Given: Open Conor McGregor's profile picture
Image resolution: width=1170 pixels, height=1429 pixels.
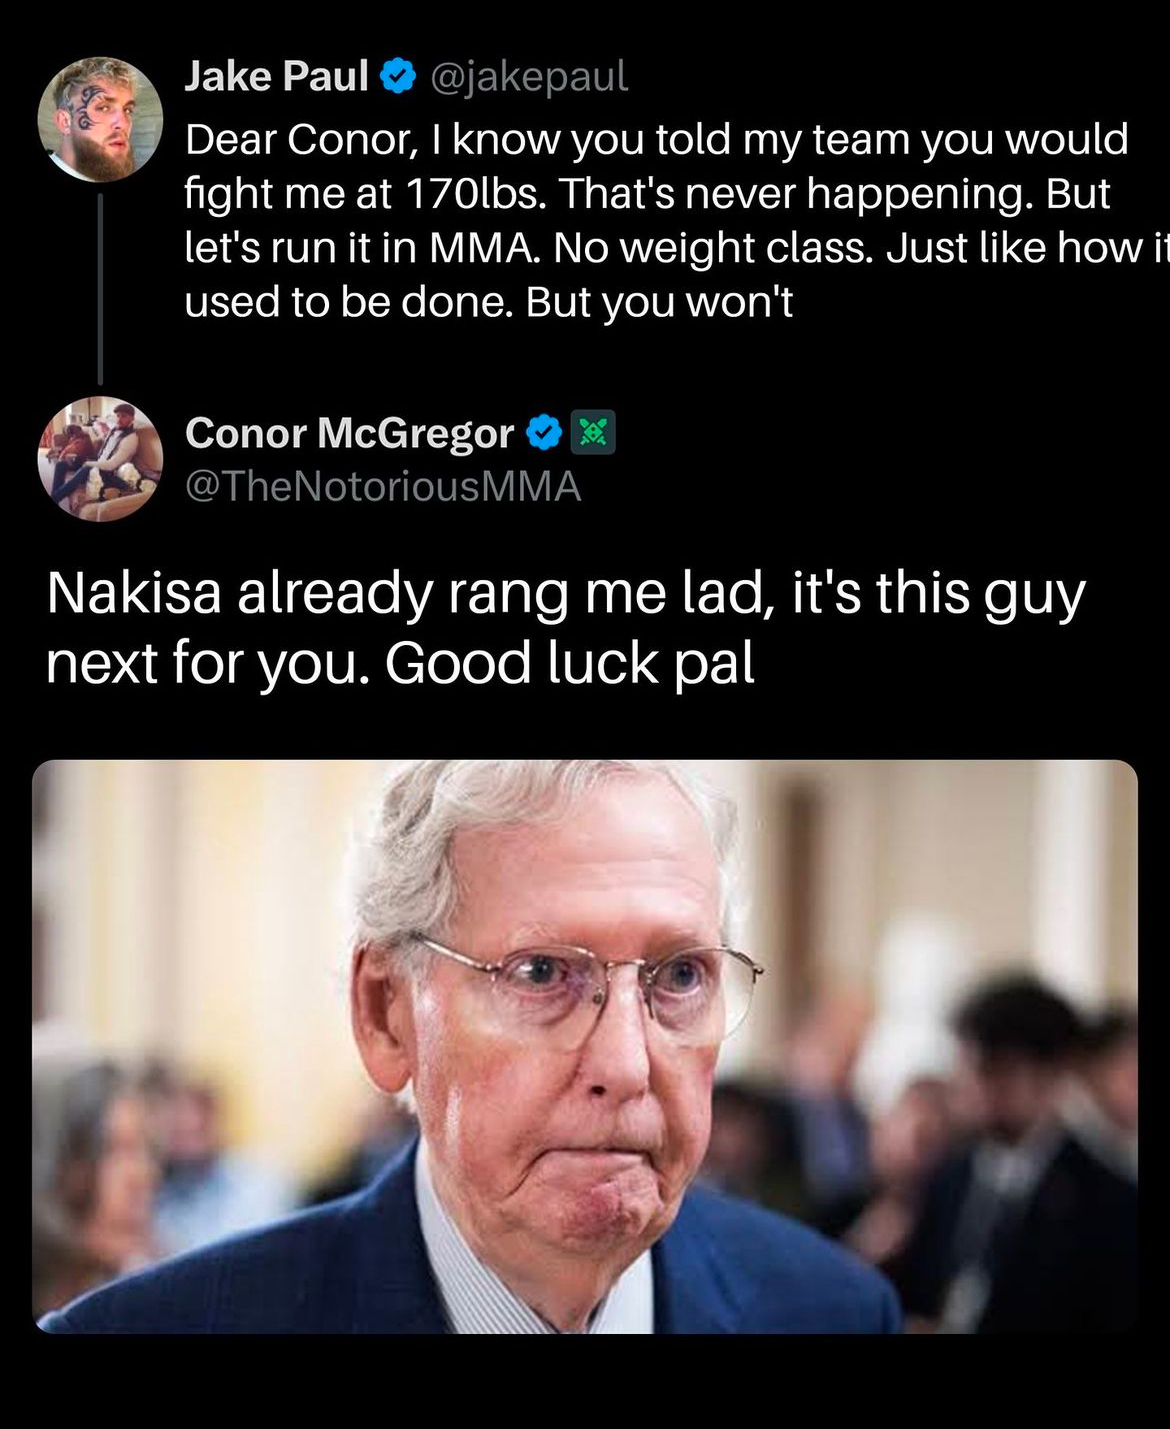Looking at the screenshot, I should pos(100,459).
